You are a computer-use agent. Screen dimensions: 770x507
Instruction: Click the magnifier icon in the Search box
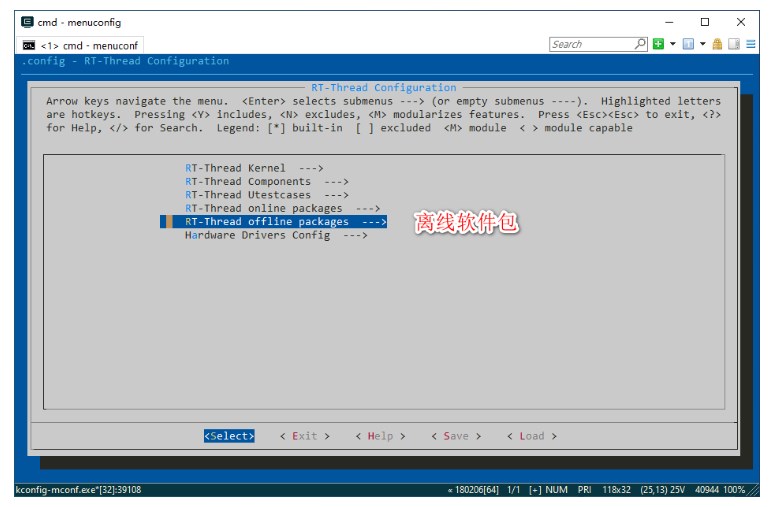click(x=640, y=44)
